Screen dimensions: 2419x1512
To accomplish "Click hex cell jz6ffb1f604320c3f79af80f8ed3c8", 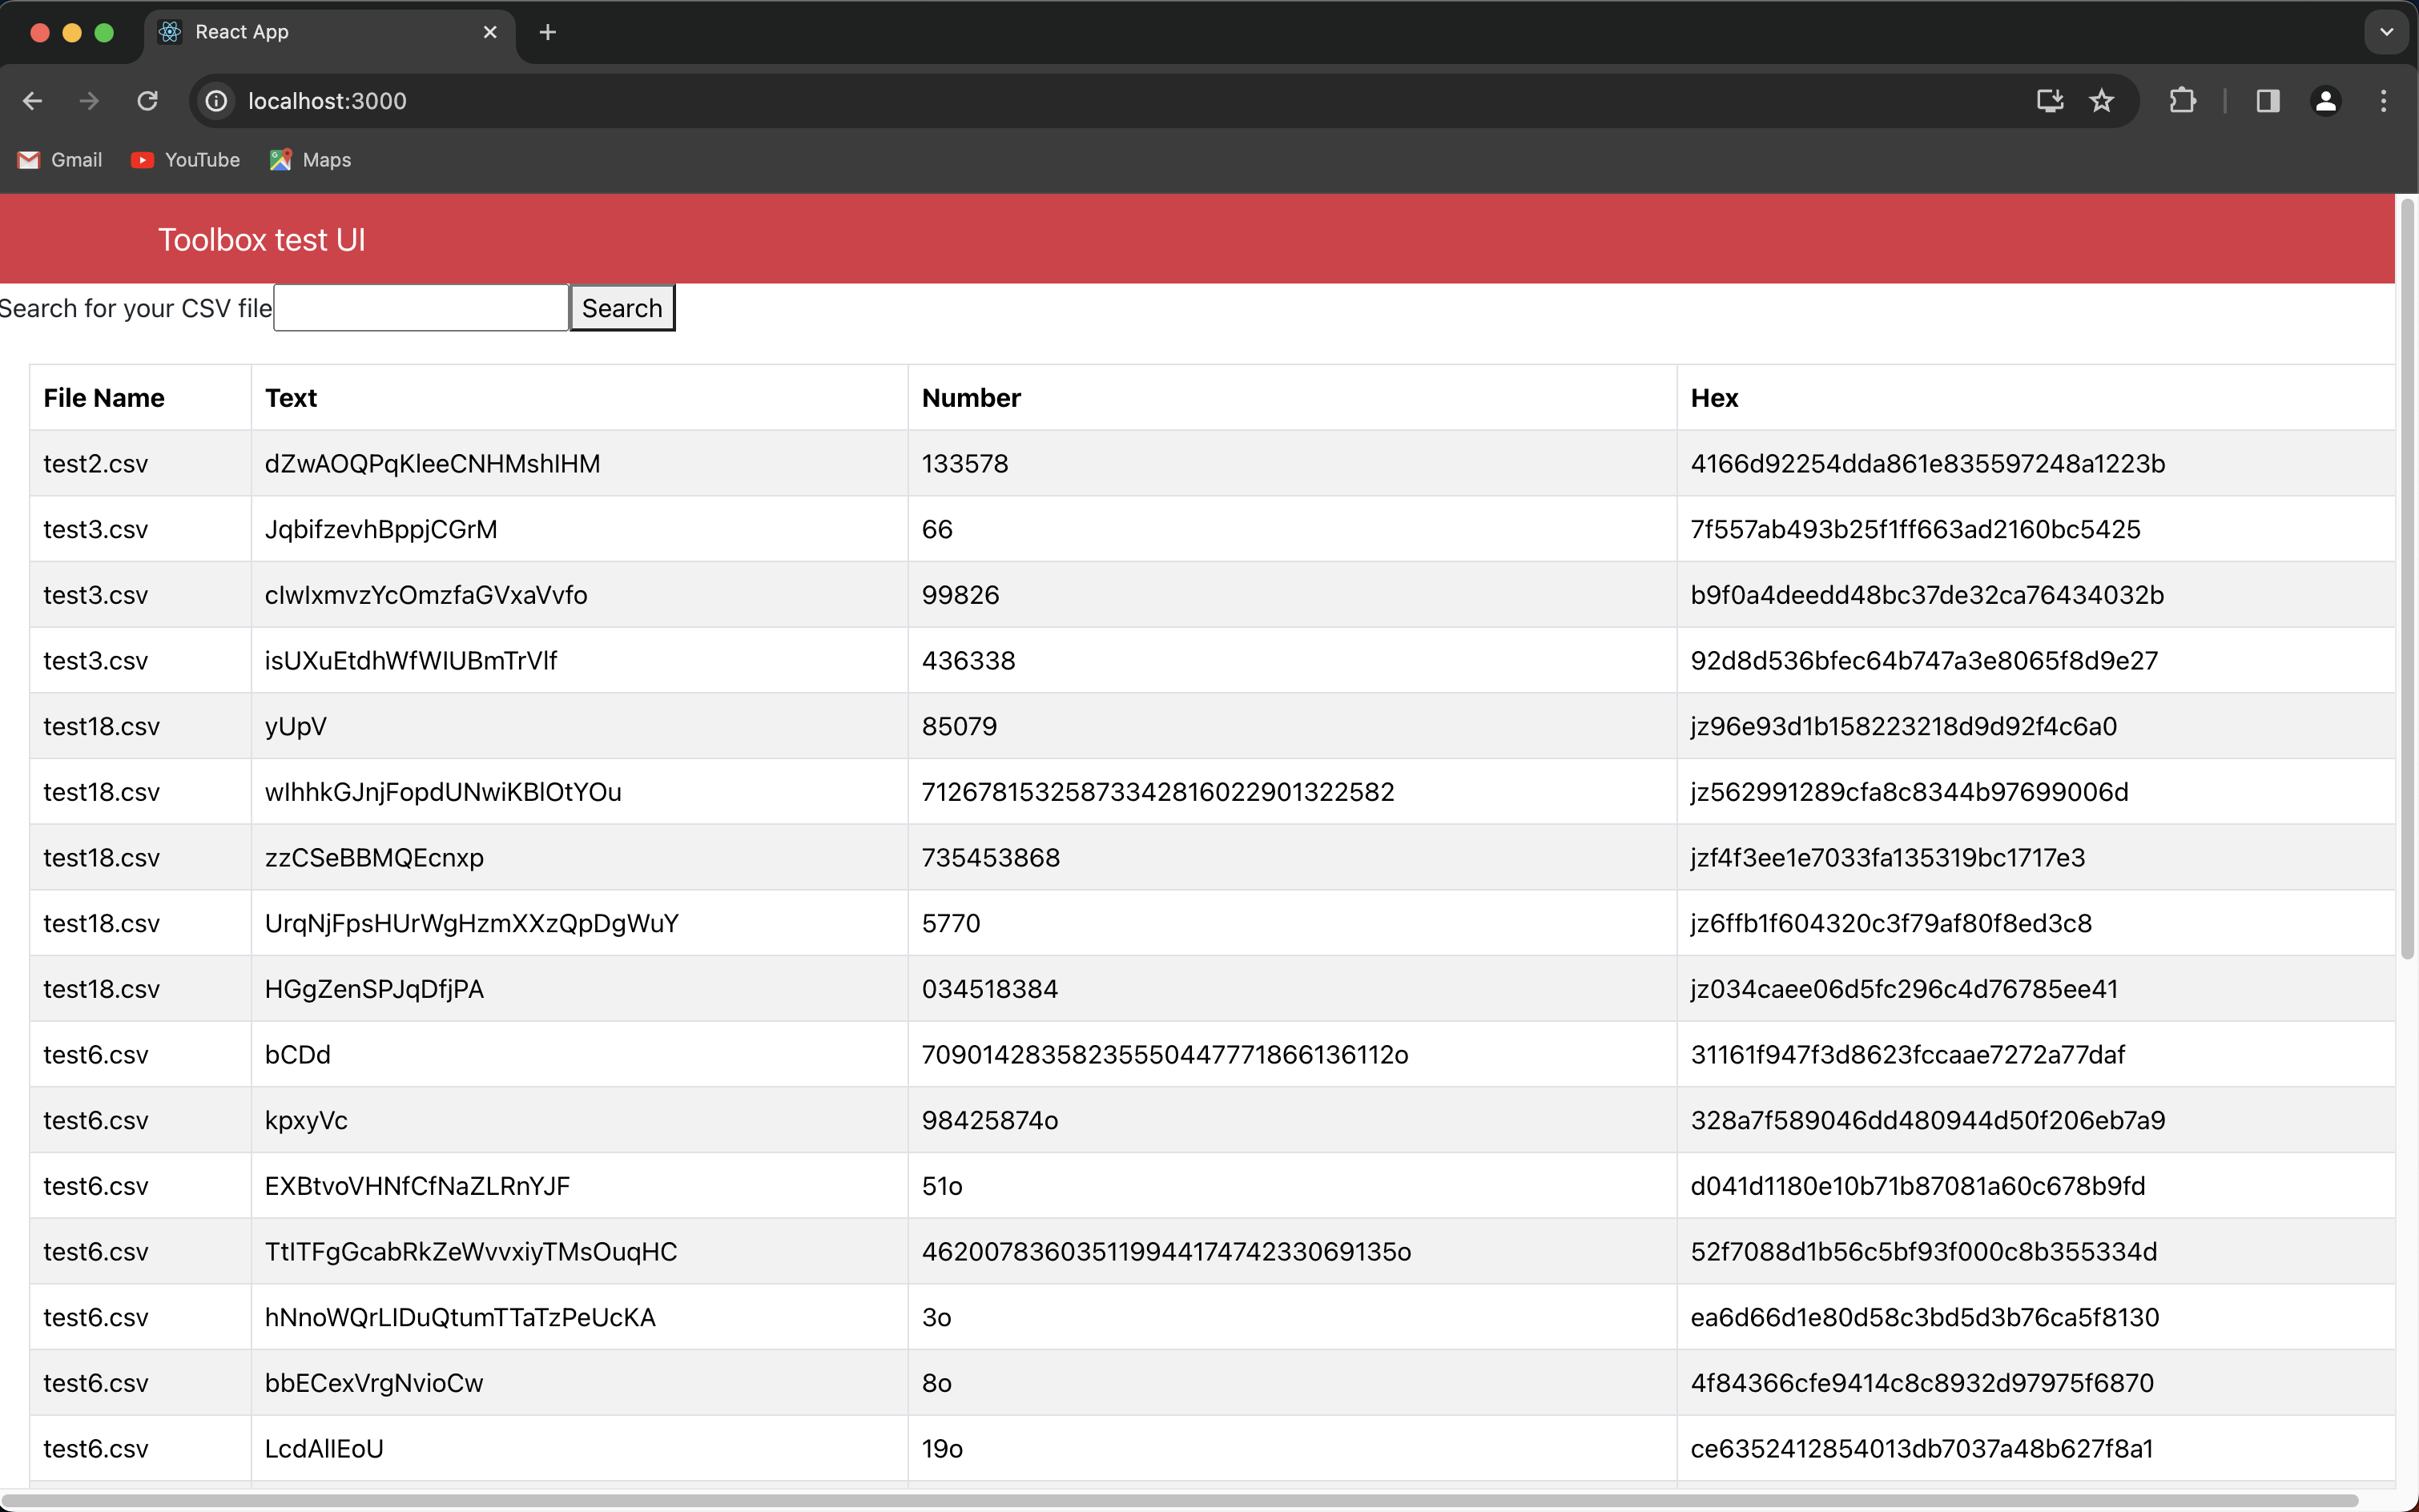I will (x=2035, y=923).
